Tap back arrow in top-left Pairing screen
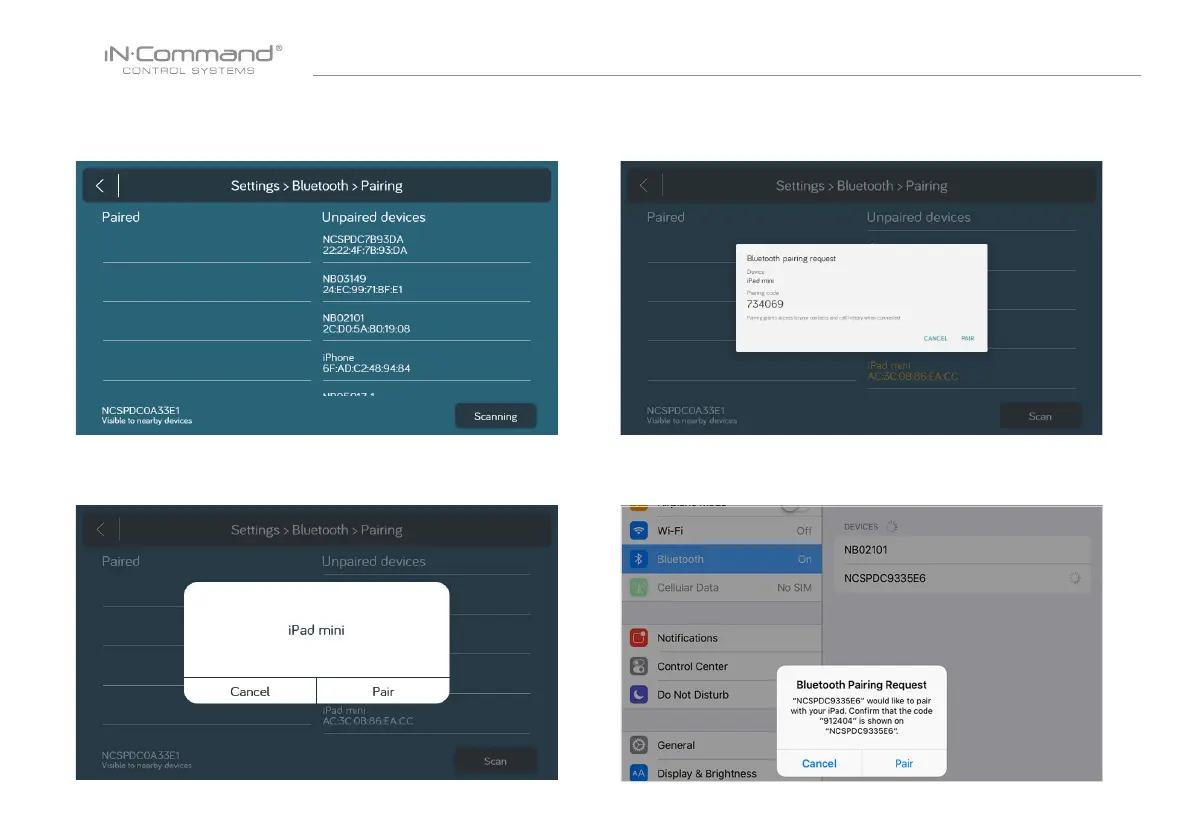Image resolution: width=1191 pixels, height=839 pixels. [x=100, y=185]
